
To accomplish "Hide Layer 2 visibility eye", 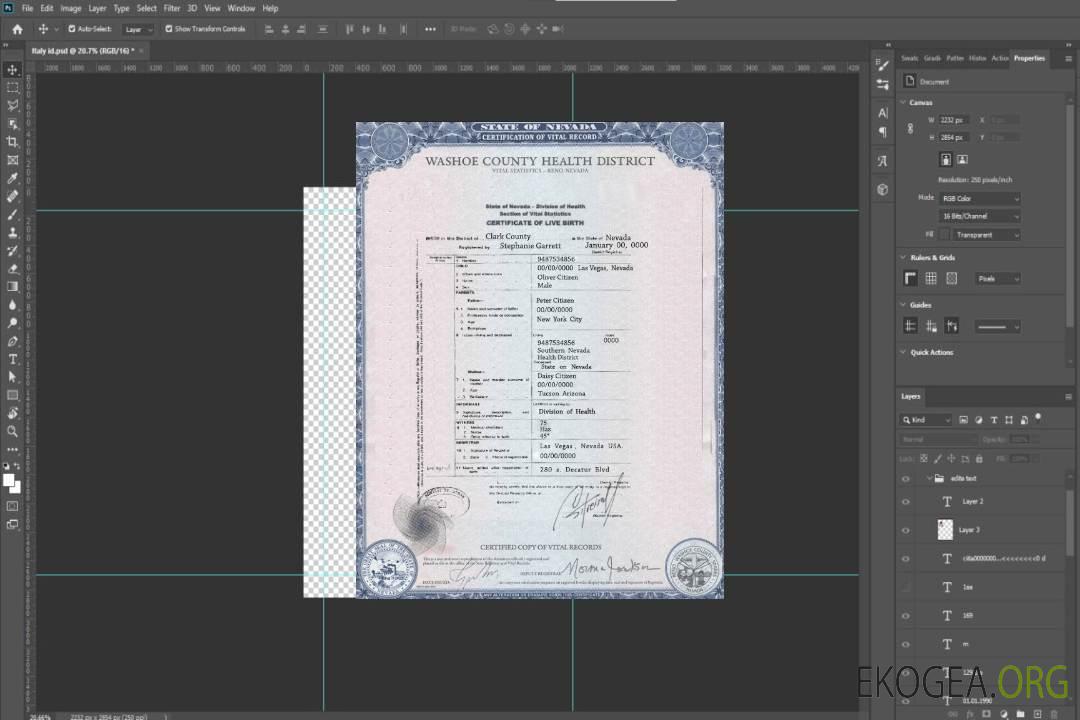I will (x=906, y=502).
